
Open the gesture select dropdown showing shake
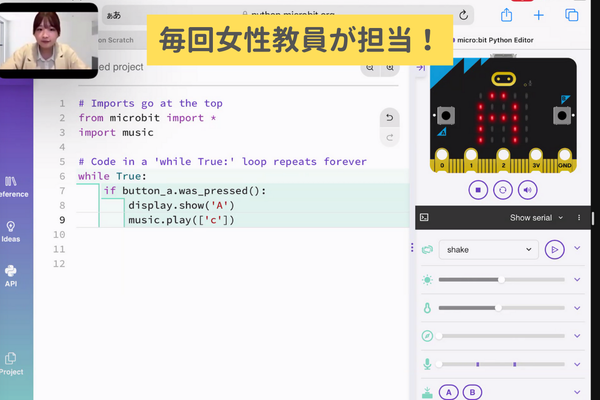pyautogui.click(x=489, y=250)
